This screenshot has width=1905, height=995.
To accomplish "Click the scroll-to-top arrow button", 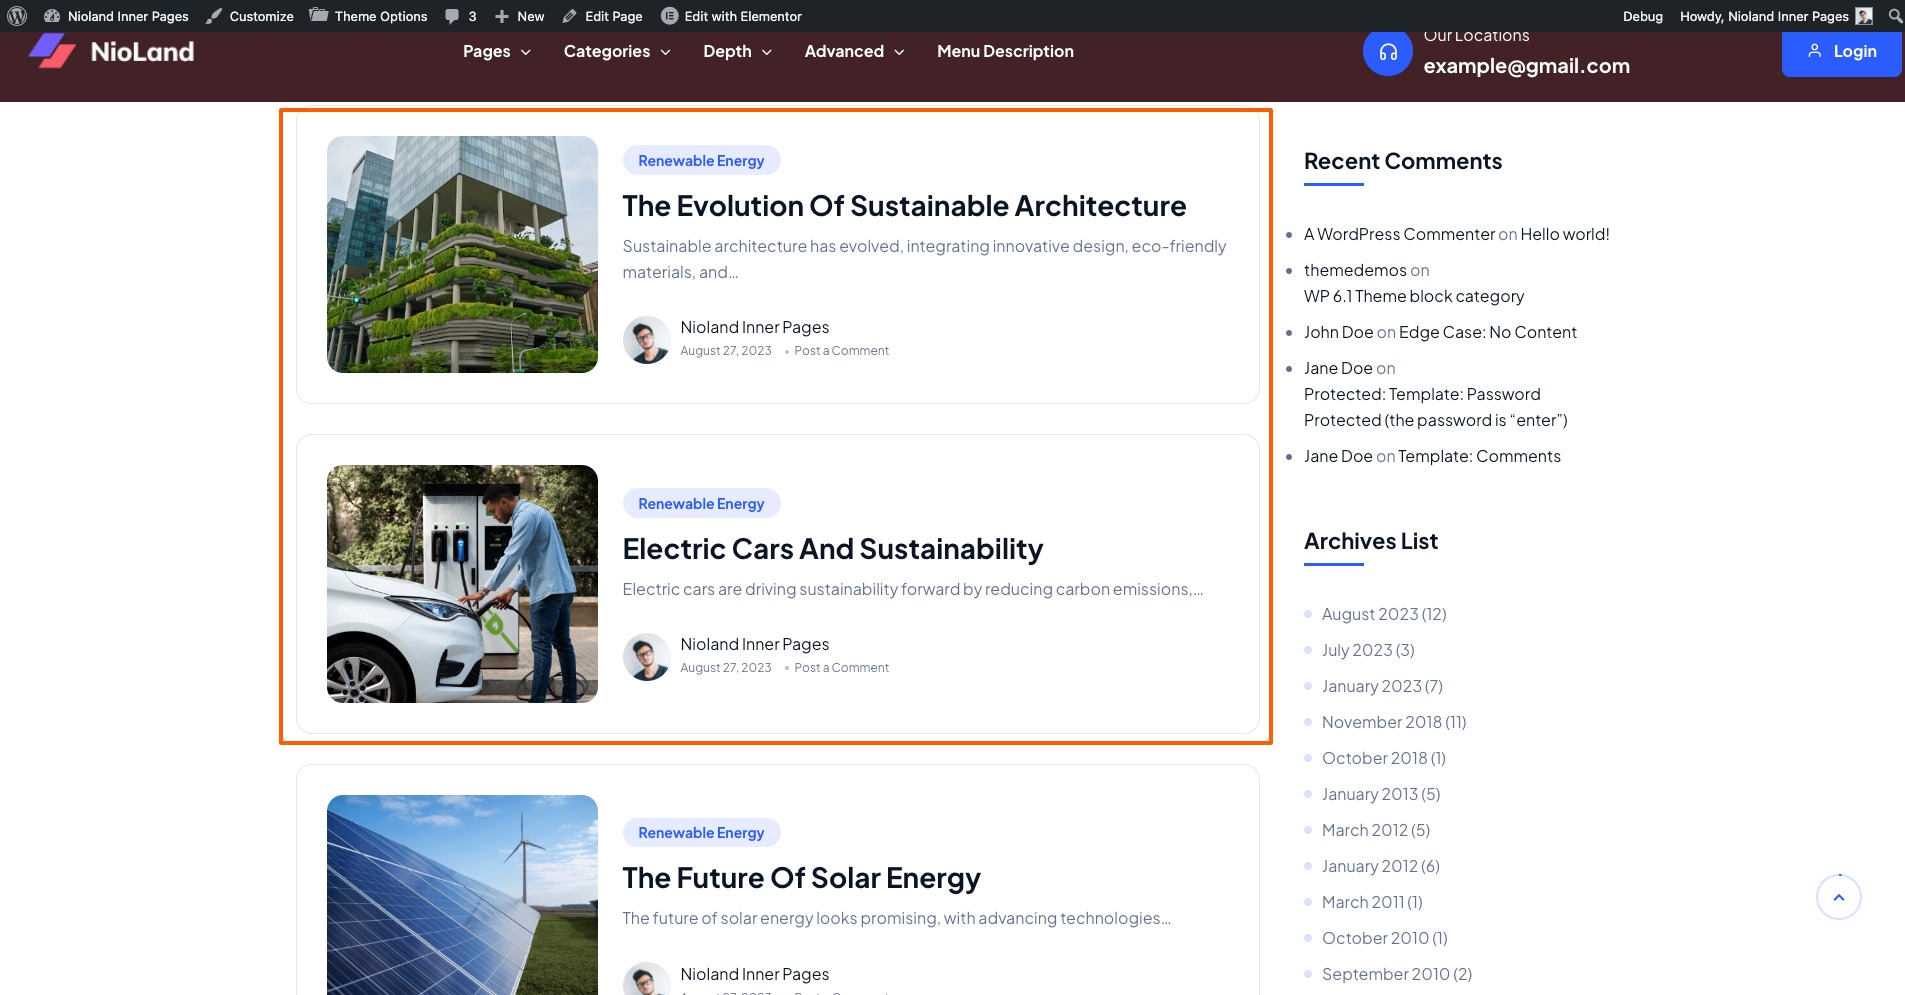I will (x=1837, y=897).
